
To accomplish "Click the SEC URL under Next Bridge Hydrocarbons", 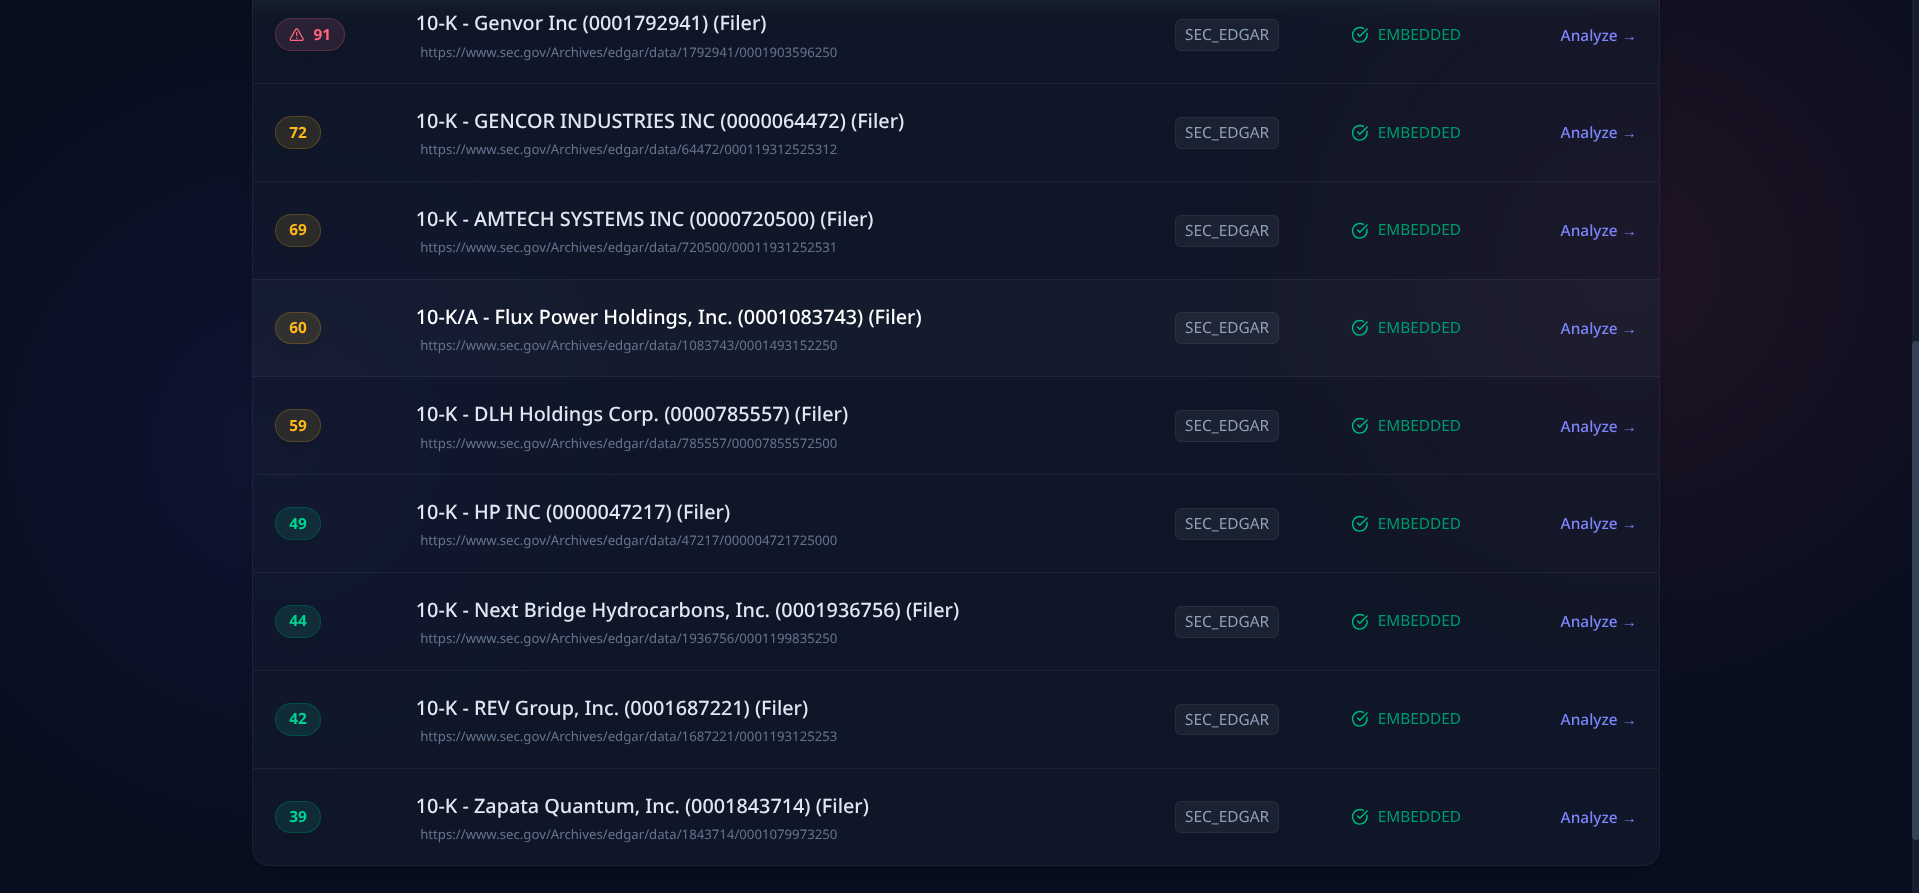I will 629,639.
